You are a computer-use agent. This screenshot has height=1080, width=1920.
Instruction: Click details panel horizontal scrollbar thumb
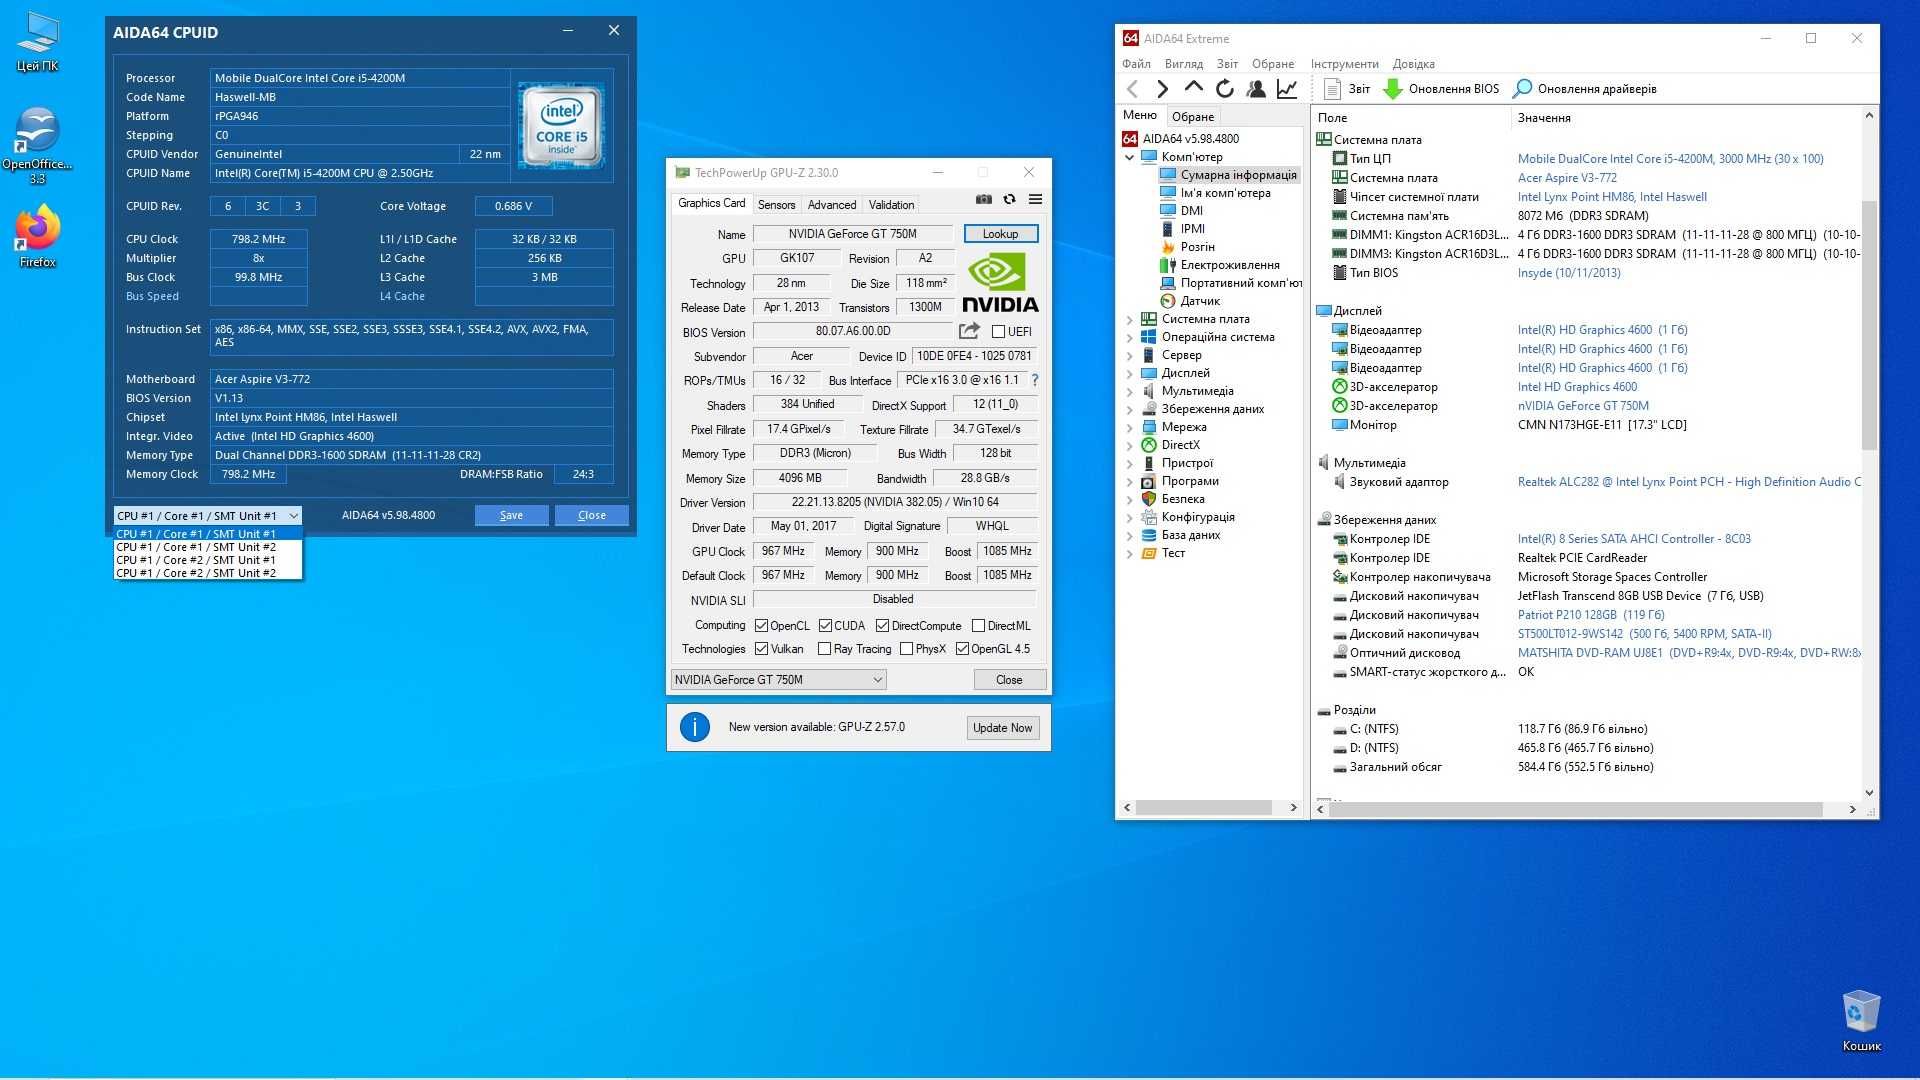click(x=1577, y=809)
